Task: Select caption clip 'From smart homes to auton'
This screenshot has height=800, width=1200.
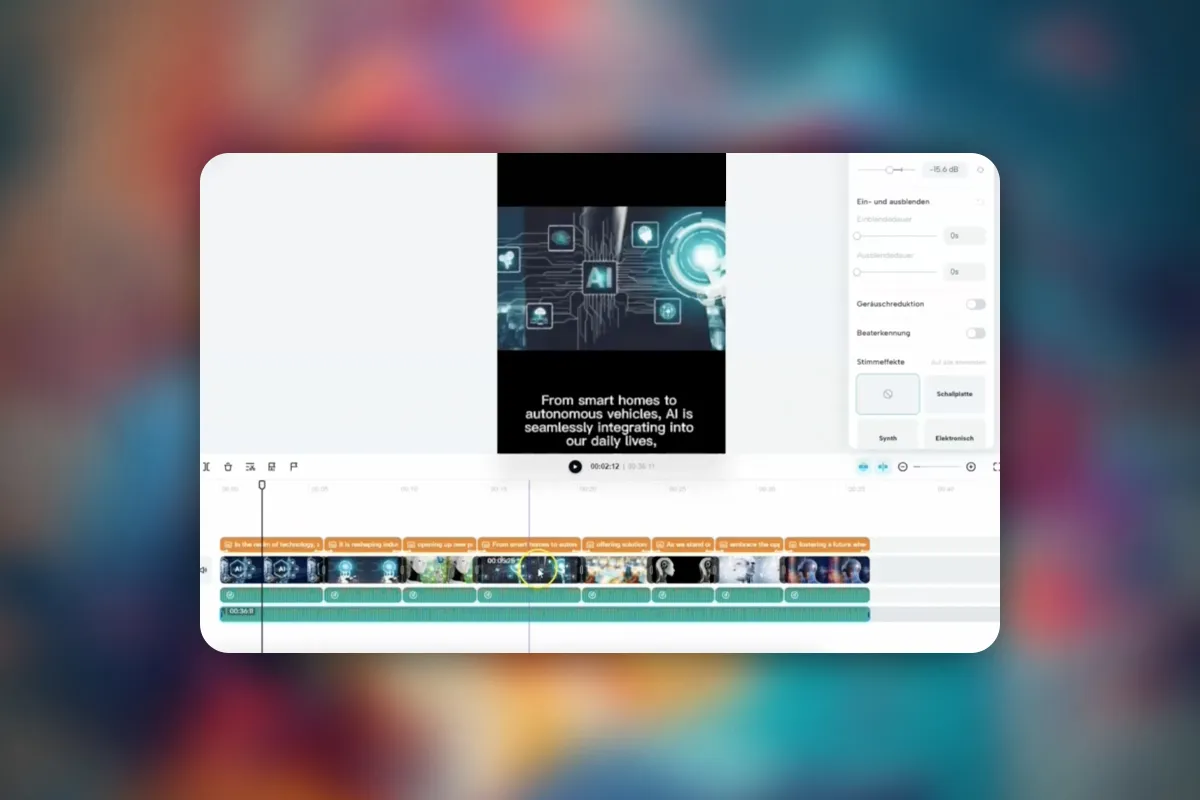Action: (529, 545)
